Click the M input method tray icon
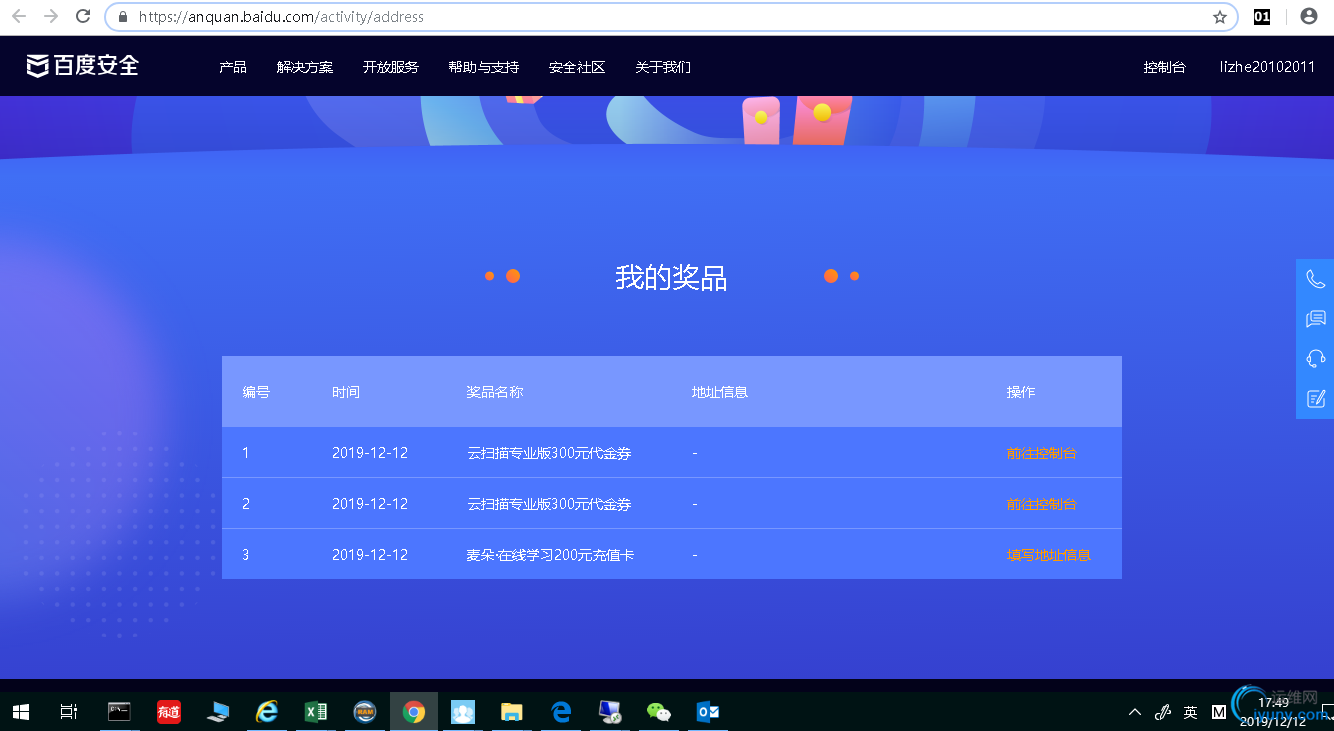This screenshot has height=731, width=1334. (x=1219, y=712)
